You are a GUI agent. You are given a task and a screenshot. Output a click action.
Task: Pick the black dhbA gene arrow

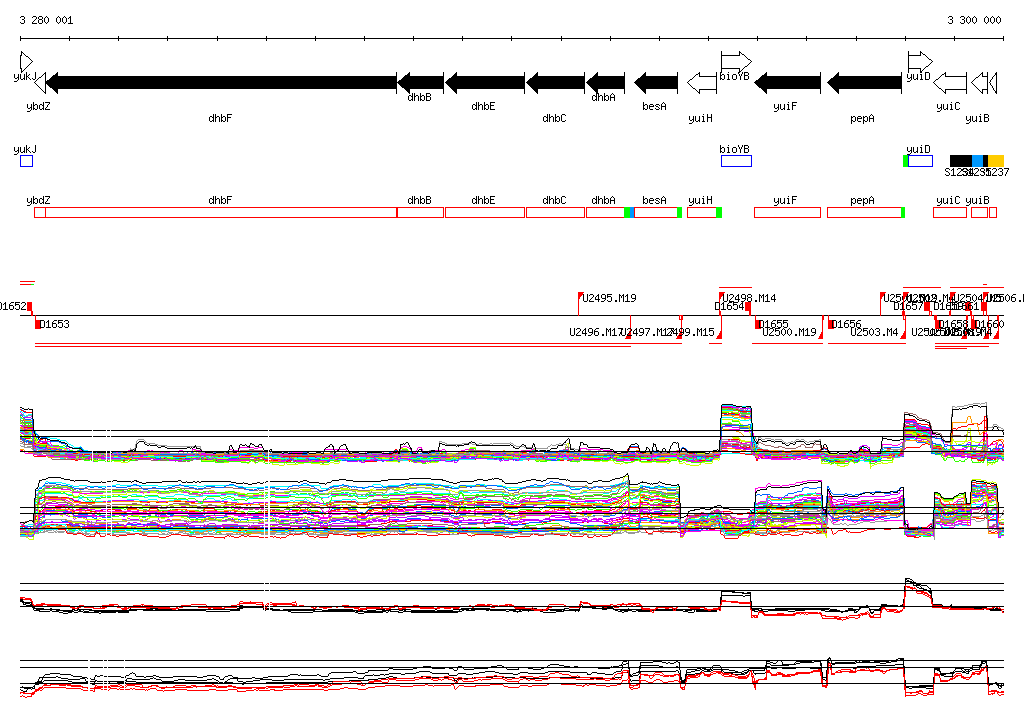(605, 83)
